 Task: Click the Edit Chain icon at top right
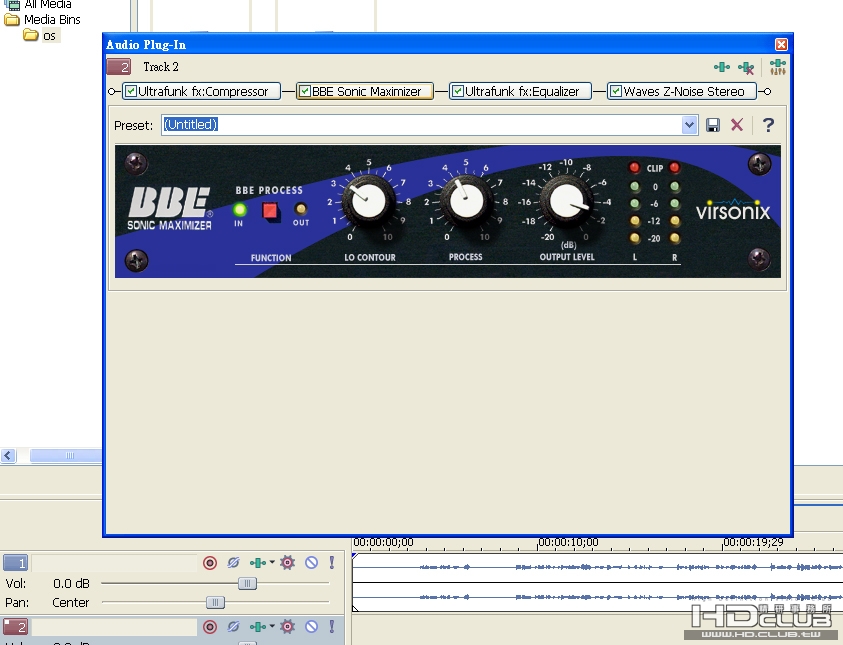tap(777, 67)
